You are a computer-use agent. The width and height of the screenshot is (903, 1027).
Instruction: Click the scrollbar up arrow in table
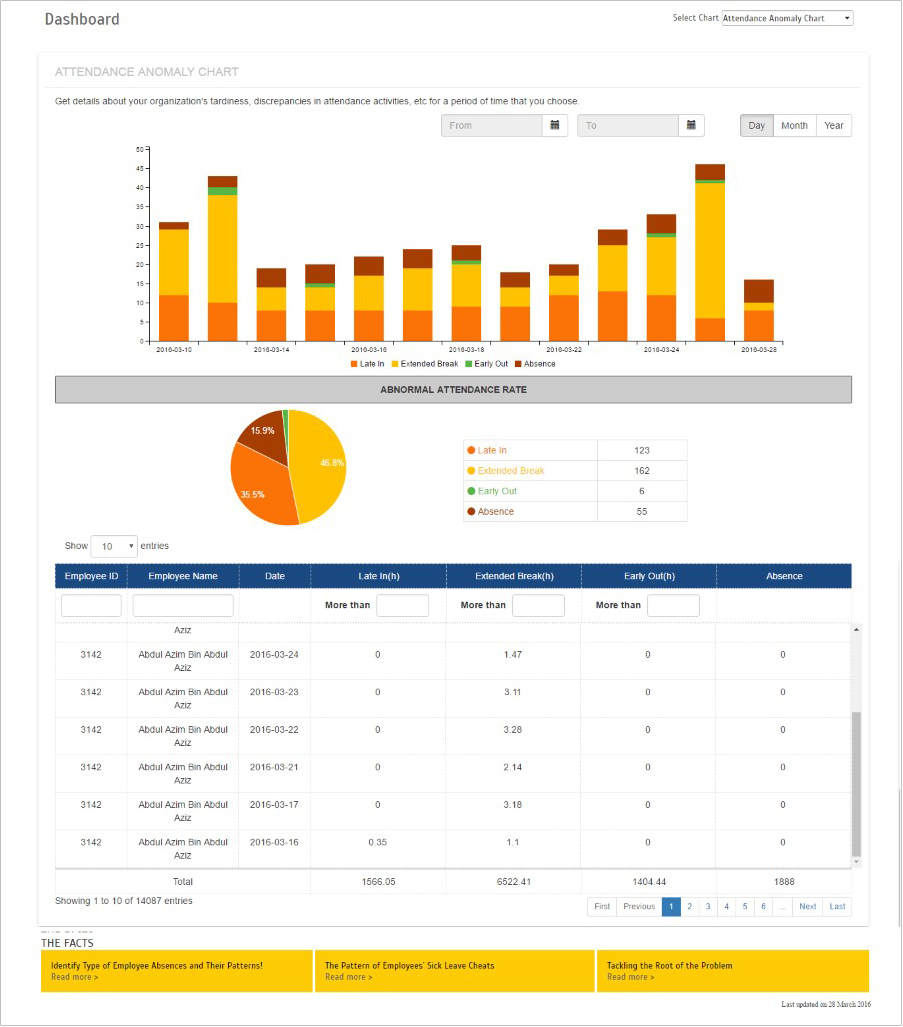856,630
